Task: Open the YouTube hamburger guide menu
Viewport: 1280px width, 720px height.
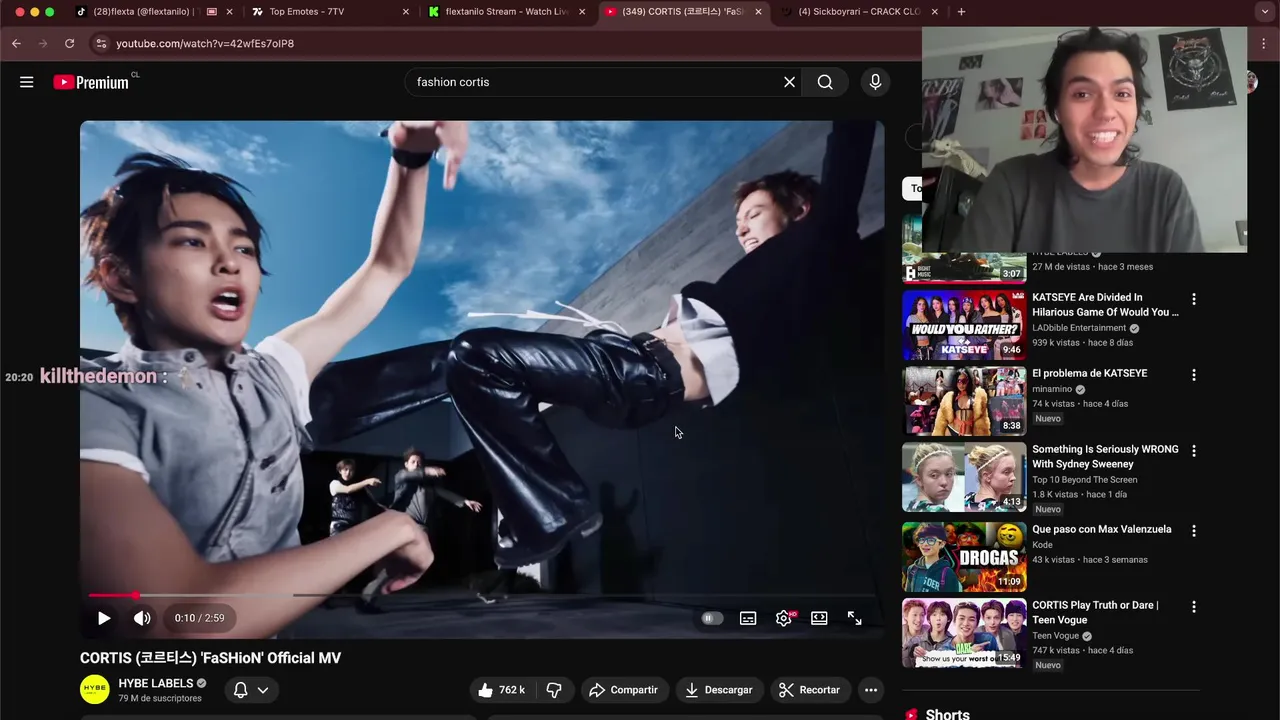Action: tap(27, 82)
